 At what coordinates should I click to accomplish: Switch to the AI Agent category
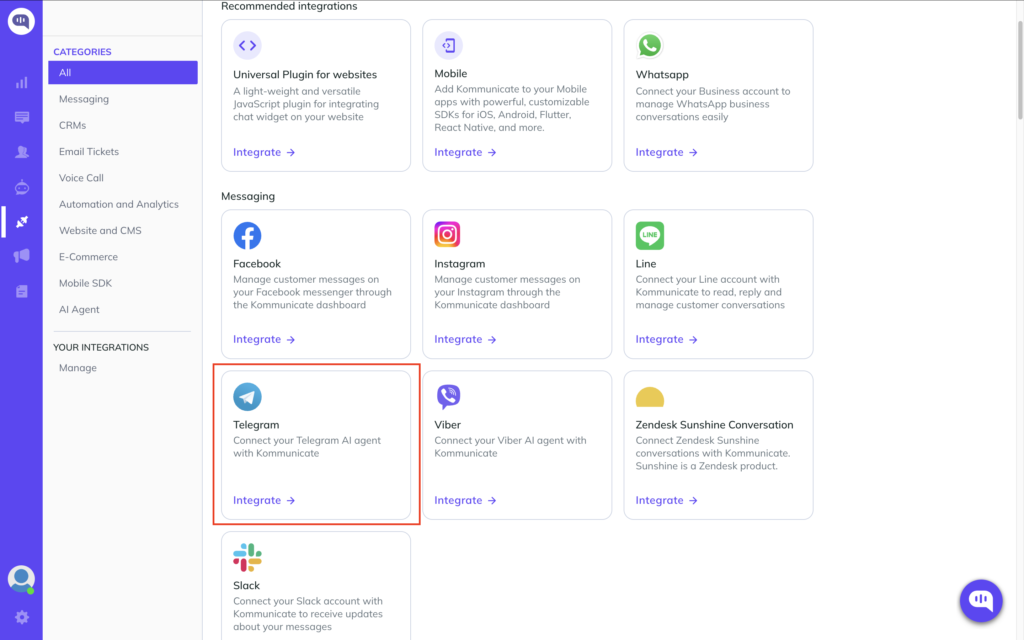click(79, 310)
